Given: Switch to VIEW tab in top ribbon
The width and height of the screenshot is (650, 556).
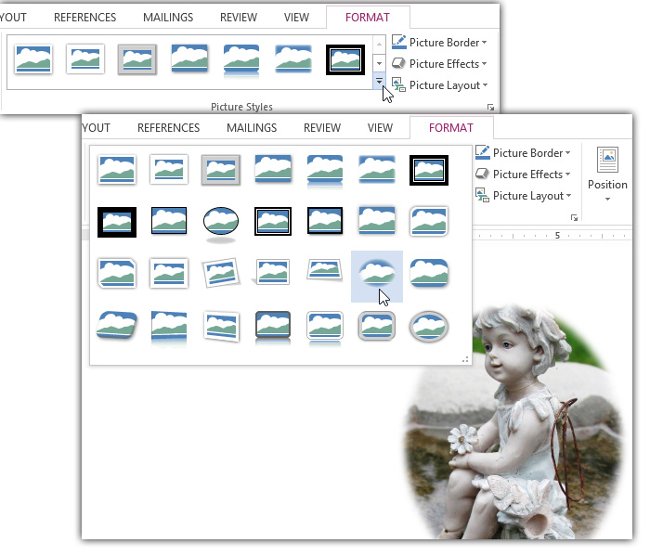Looking at the screenshot, I should point(296,17).
